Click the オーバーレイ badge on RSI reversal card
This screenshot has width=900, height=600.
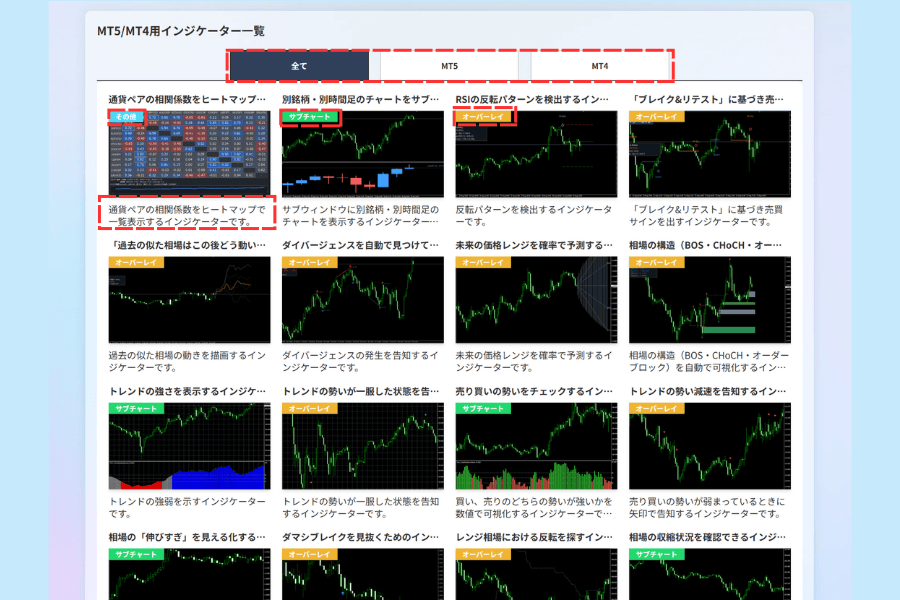[483, 117]
